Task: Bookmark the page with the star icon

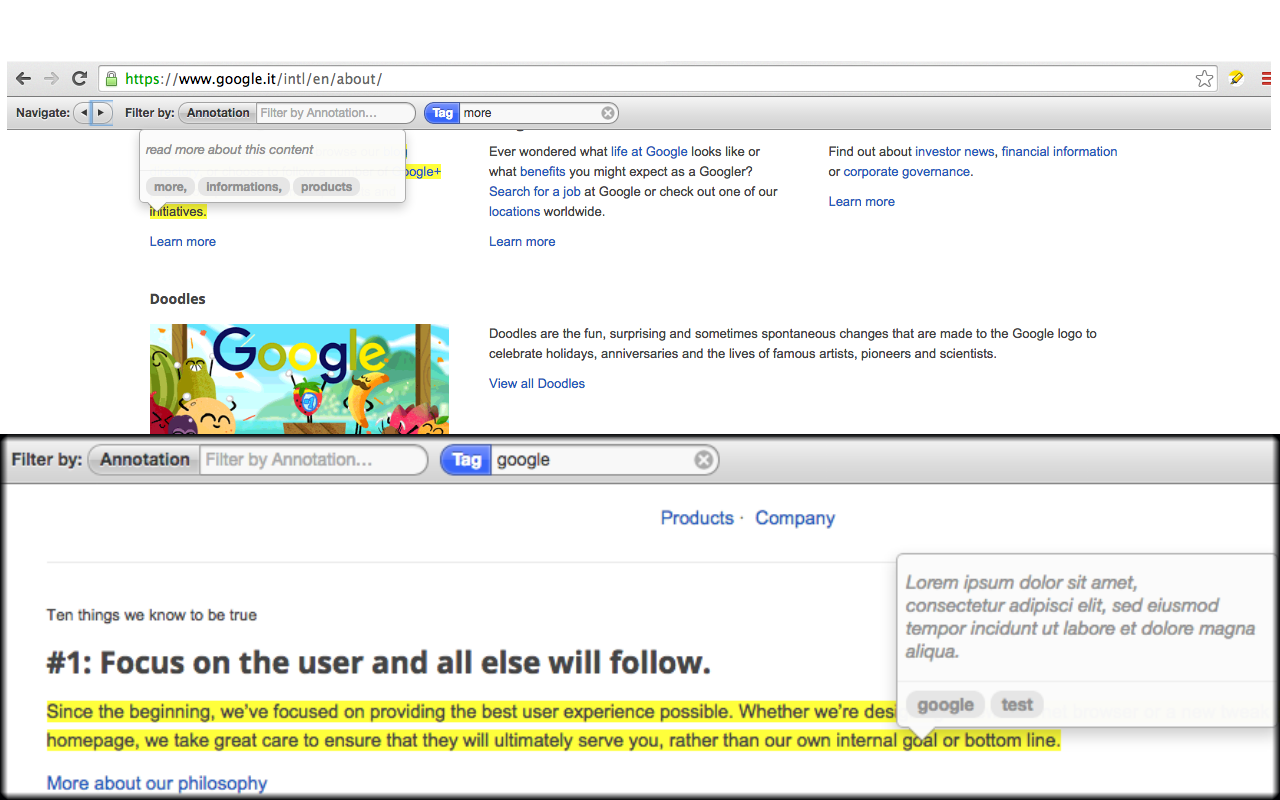Action: point(1204,79)
